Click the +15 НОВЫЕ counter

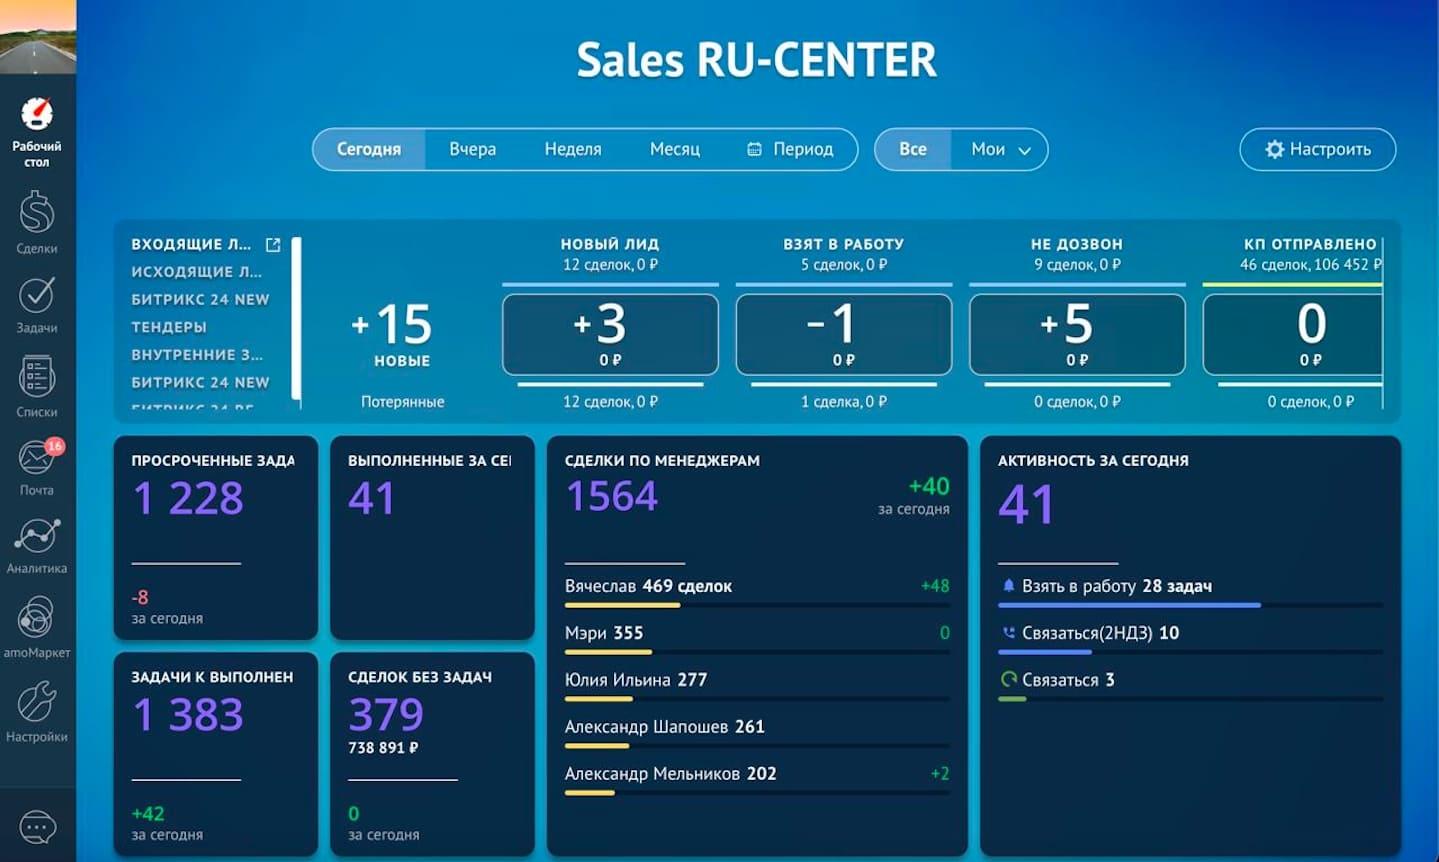(393, 335)
